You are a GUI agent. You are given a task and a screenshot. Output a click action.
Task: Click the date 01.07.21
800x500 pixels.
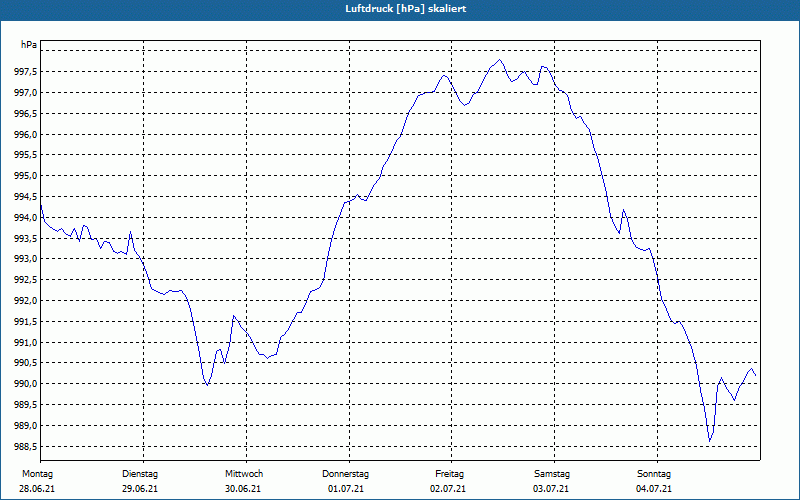click(346, 489)
